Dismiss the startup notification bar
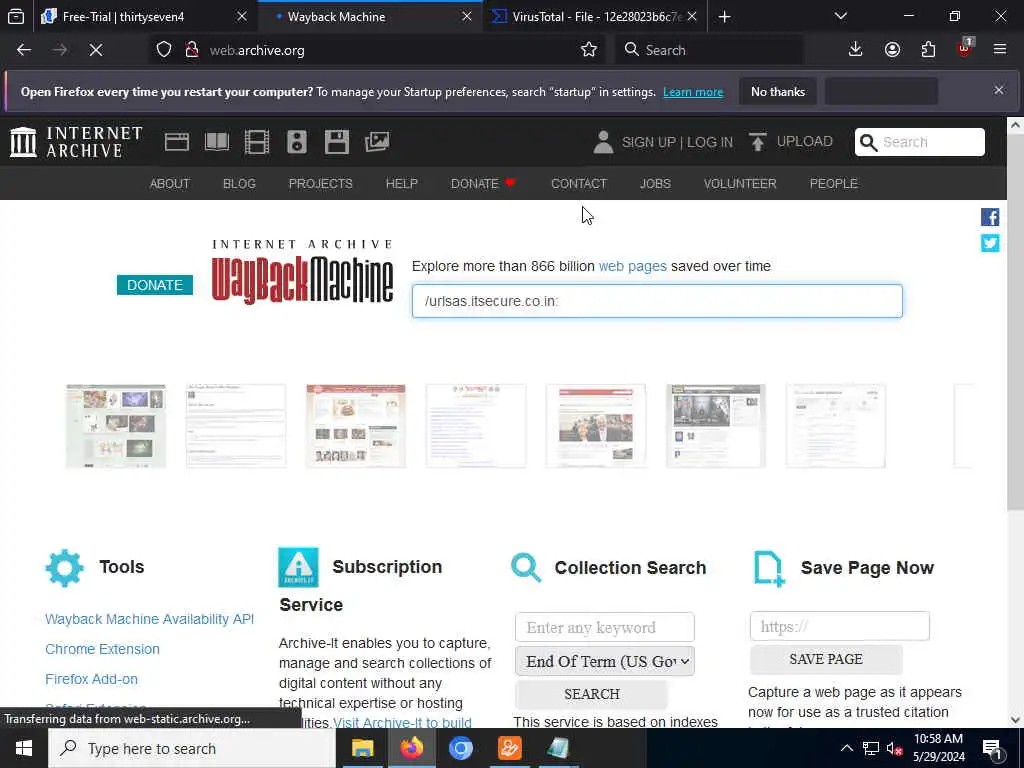1024x768 pixels. pos(999,90)
